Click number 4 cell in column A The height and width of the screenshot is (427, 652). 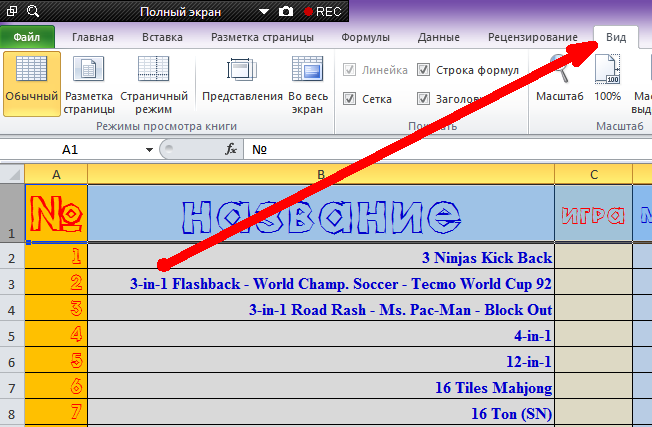[x=56, y=334]
